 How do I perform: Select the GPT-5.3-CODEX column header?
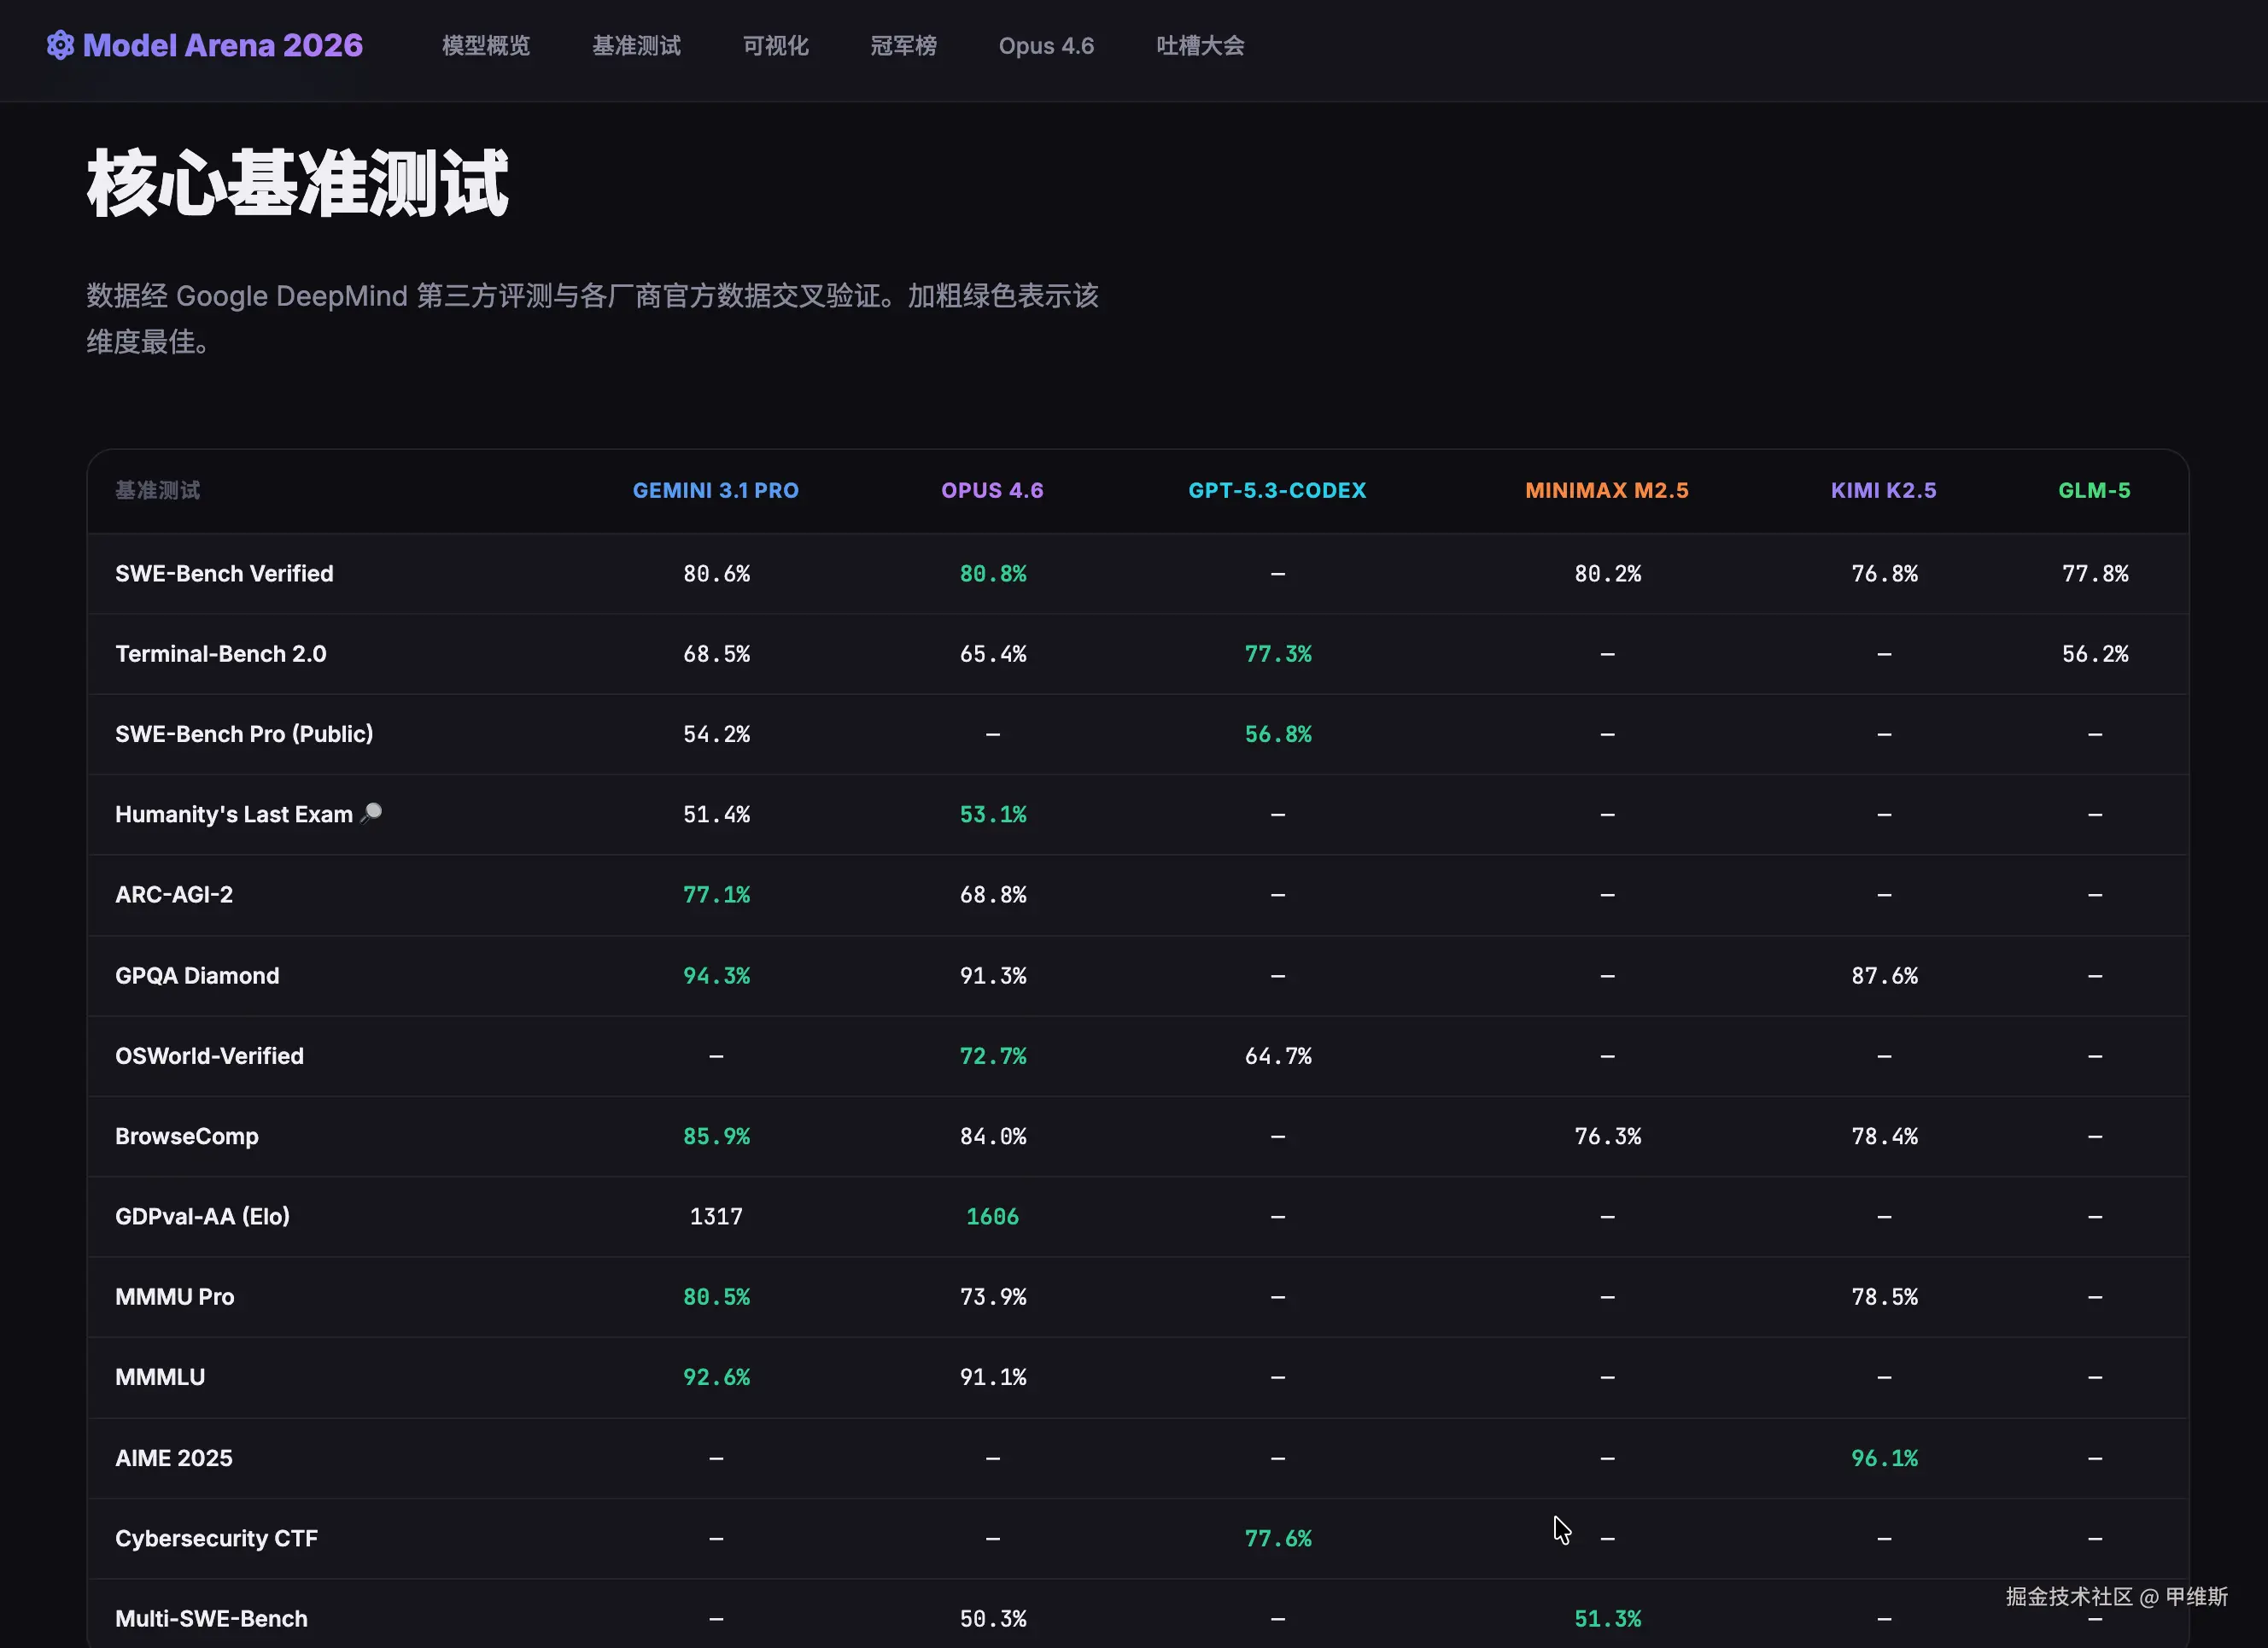[x=1277, y=491]
